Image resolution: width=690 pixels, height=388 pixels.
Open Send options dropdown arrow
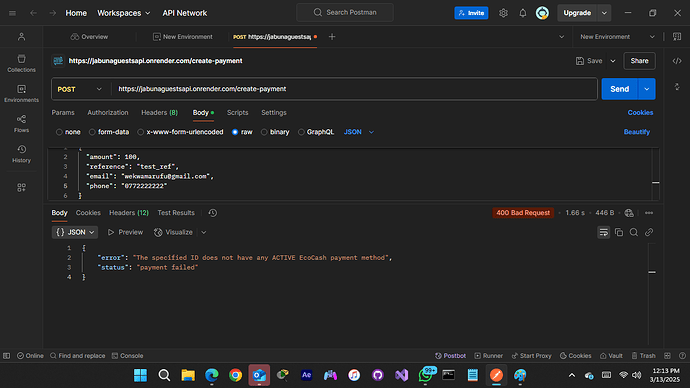646,89
